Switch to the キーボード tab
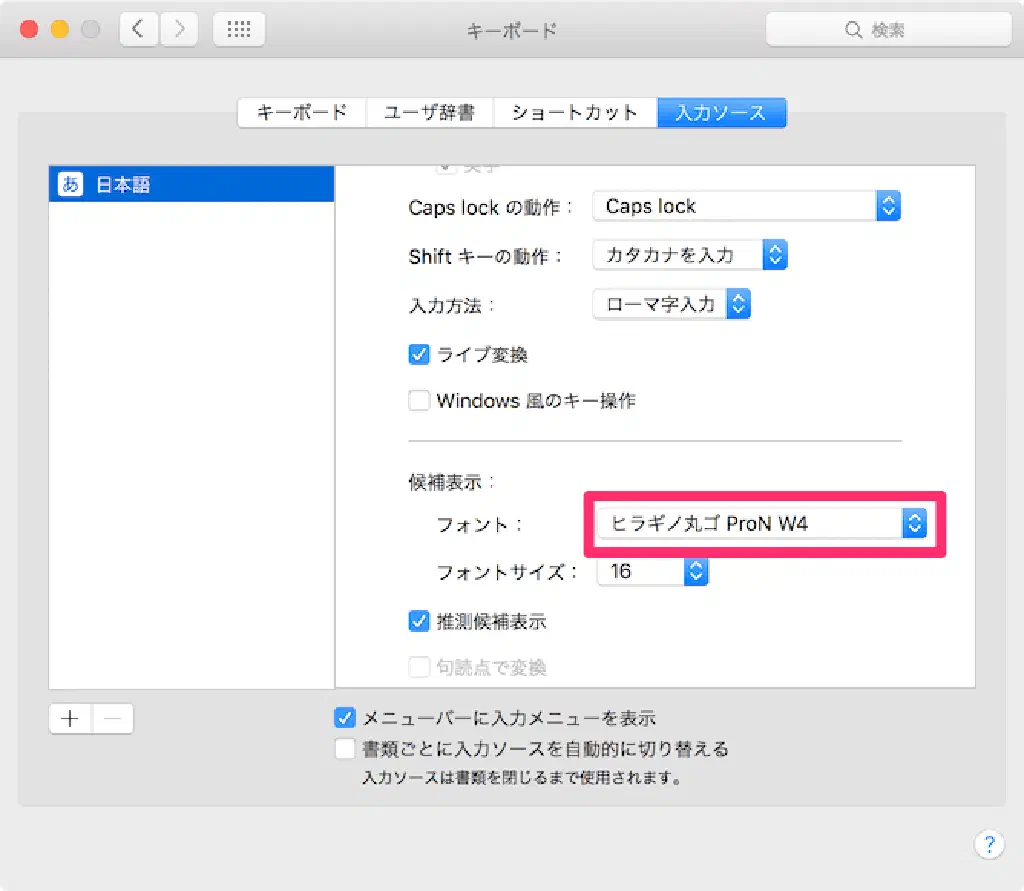Screen dimensions: 1024x891 click(x=302, y=113)
